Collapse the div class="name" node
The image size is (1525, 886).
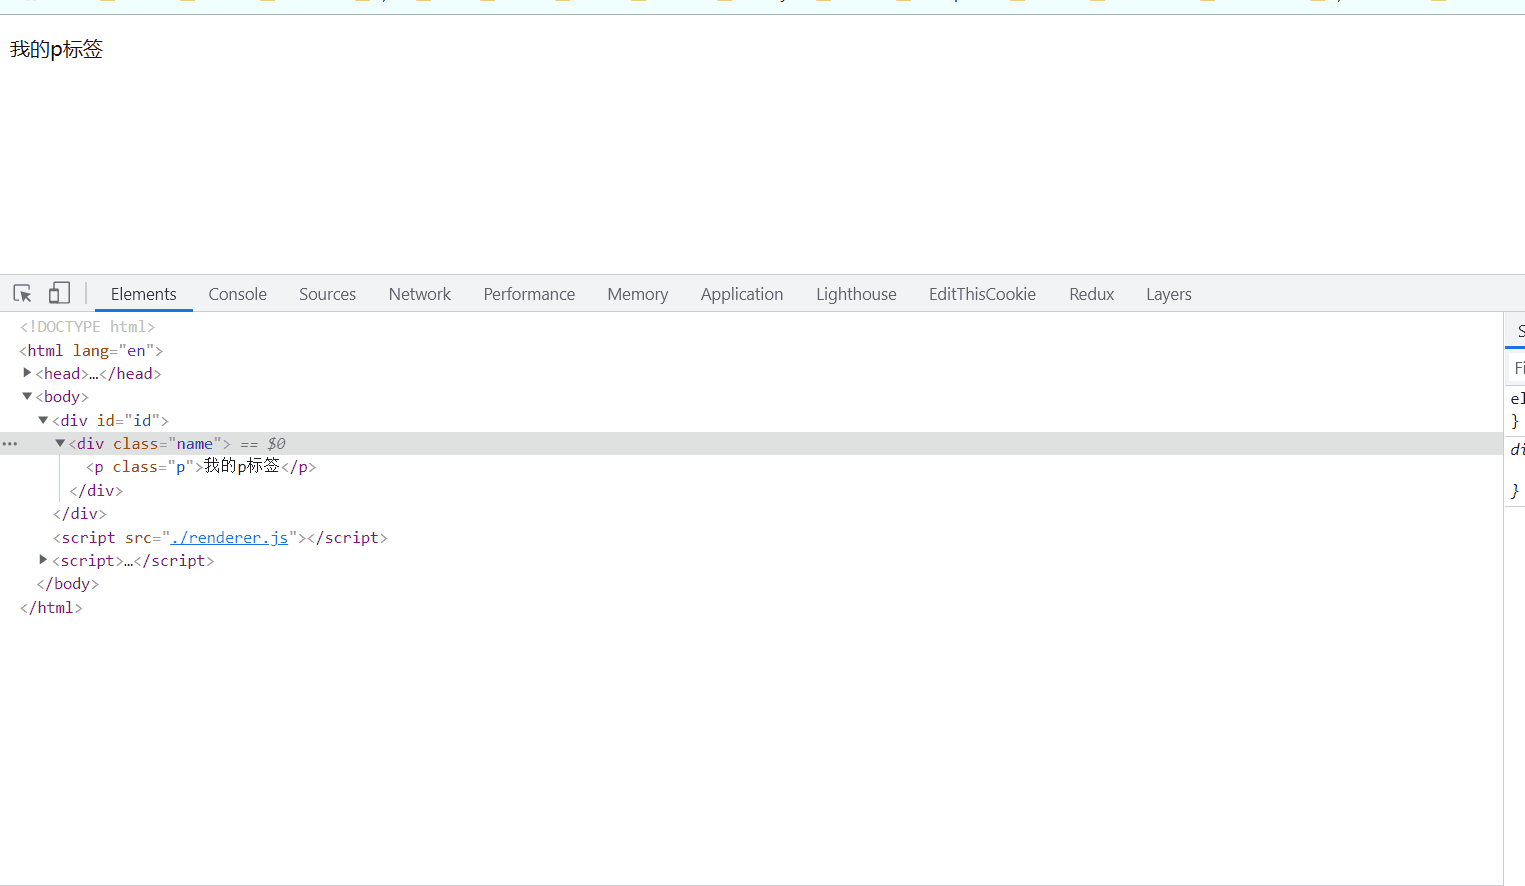tap(60, 443)
